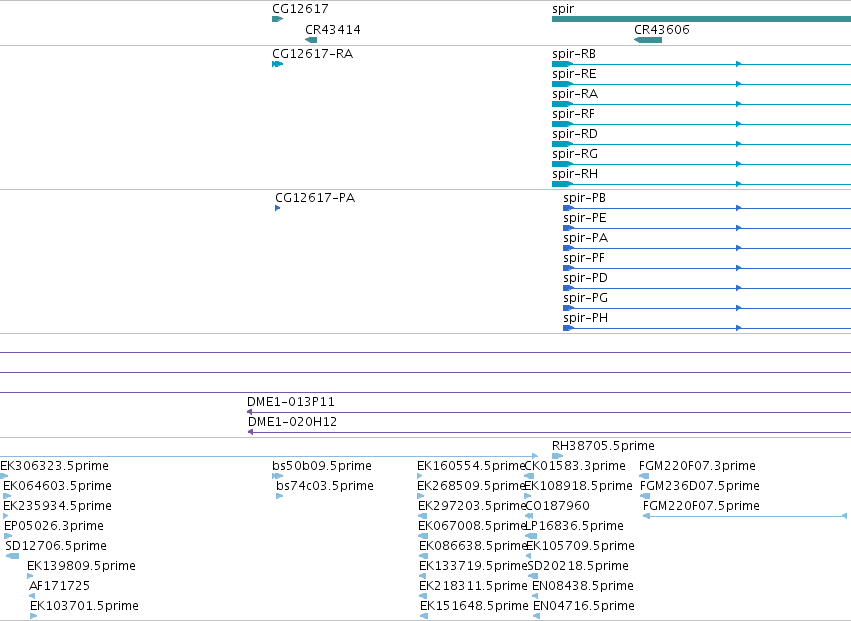The image size is (851, 621).
Task: Click the CG12617 gene label
Action: click(300, 9)
